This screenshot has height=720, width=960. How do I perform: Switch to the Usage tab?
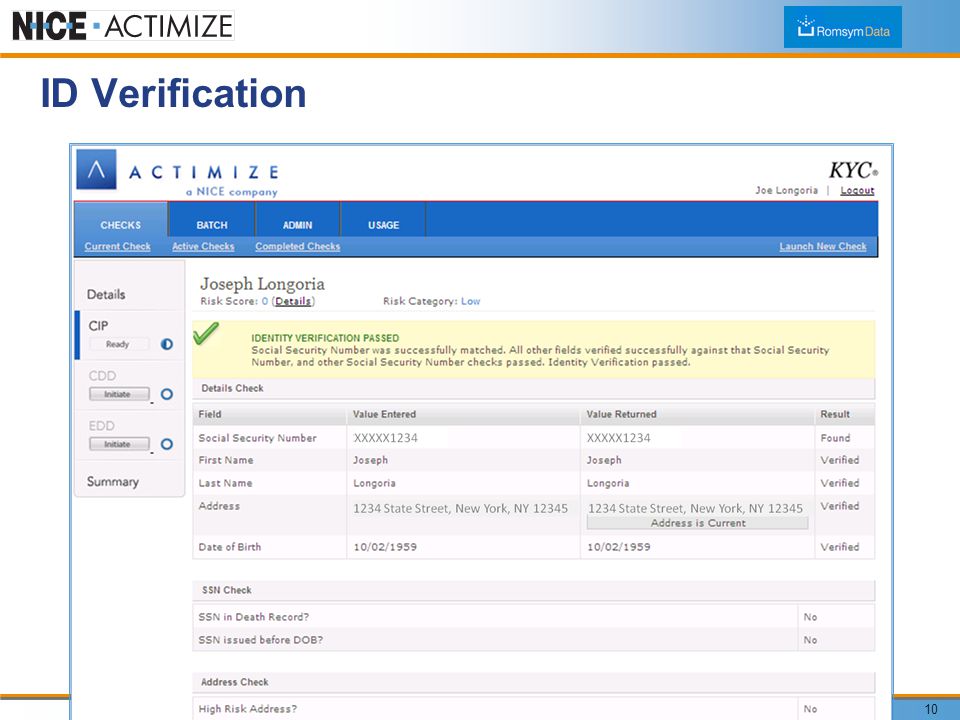[x=383, y=225]
